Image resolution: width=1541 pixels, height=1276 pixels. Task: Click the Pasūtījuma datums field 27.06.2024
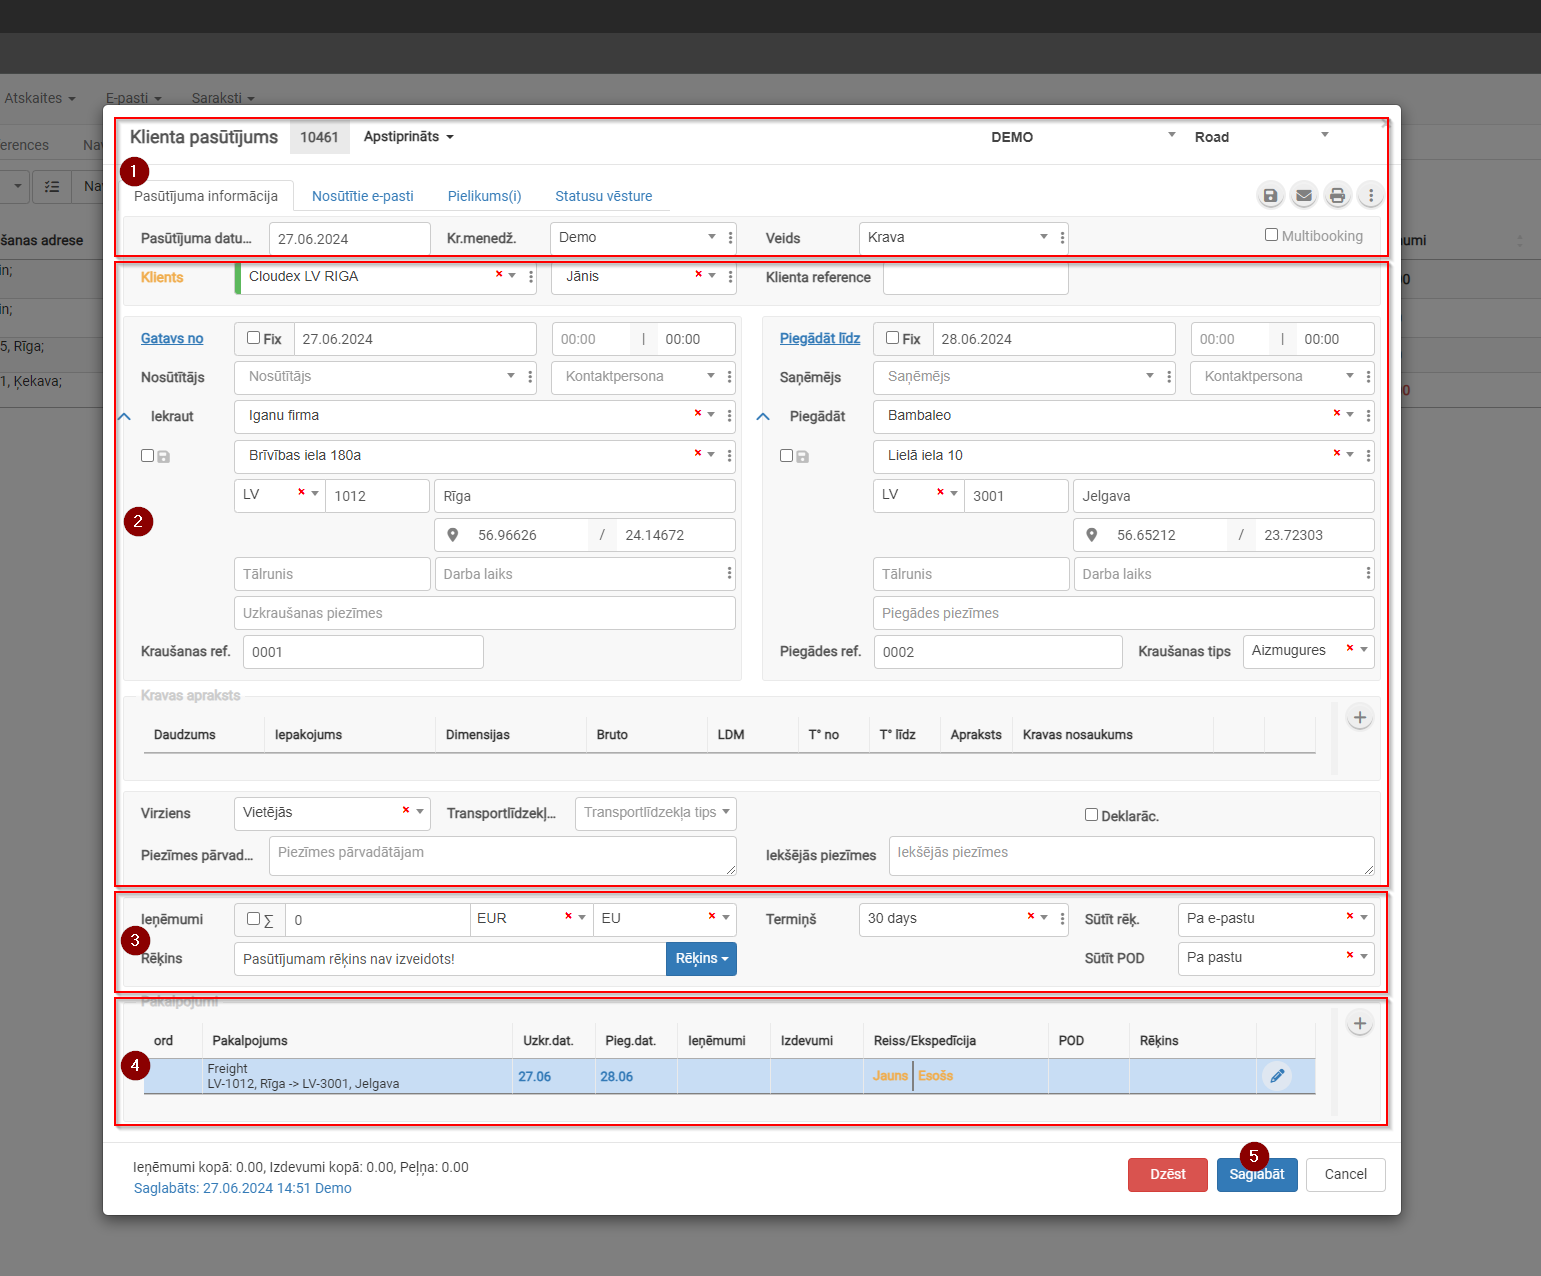350,239
